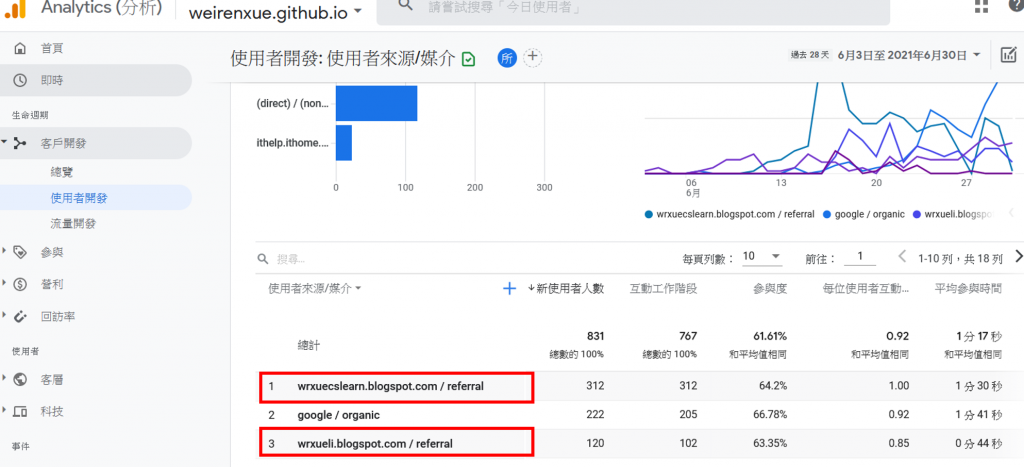Click the total new users value 831
Screen dimensions: 1024x467
coord(595,336)
